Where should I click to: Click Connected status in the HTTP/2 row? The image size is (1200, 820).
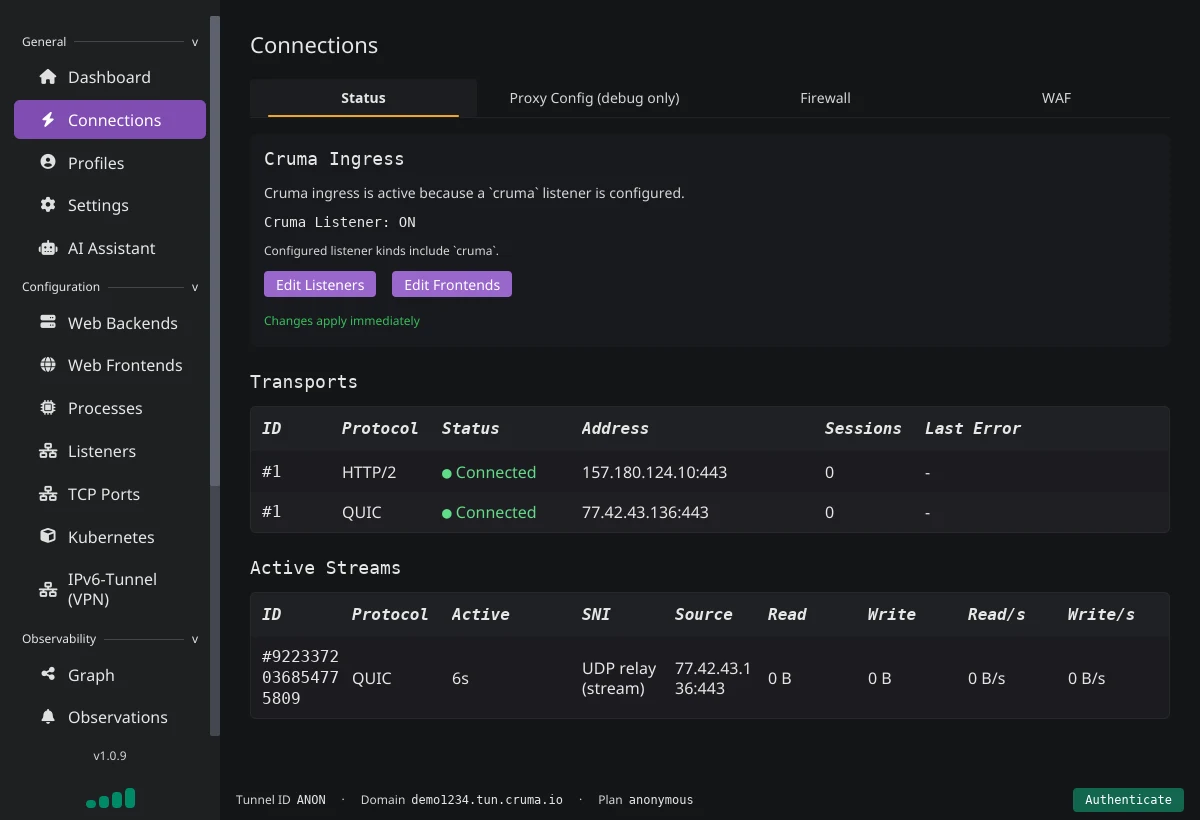tap(489, 472)
